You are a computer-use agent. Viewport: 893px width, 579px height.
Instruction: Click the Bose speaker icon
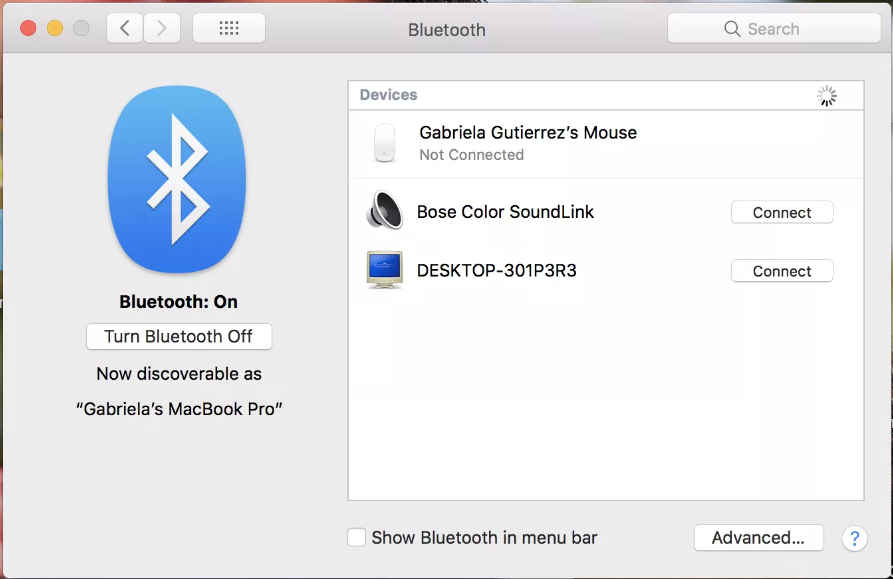[384, 210]
